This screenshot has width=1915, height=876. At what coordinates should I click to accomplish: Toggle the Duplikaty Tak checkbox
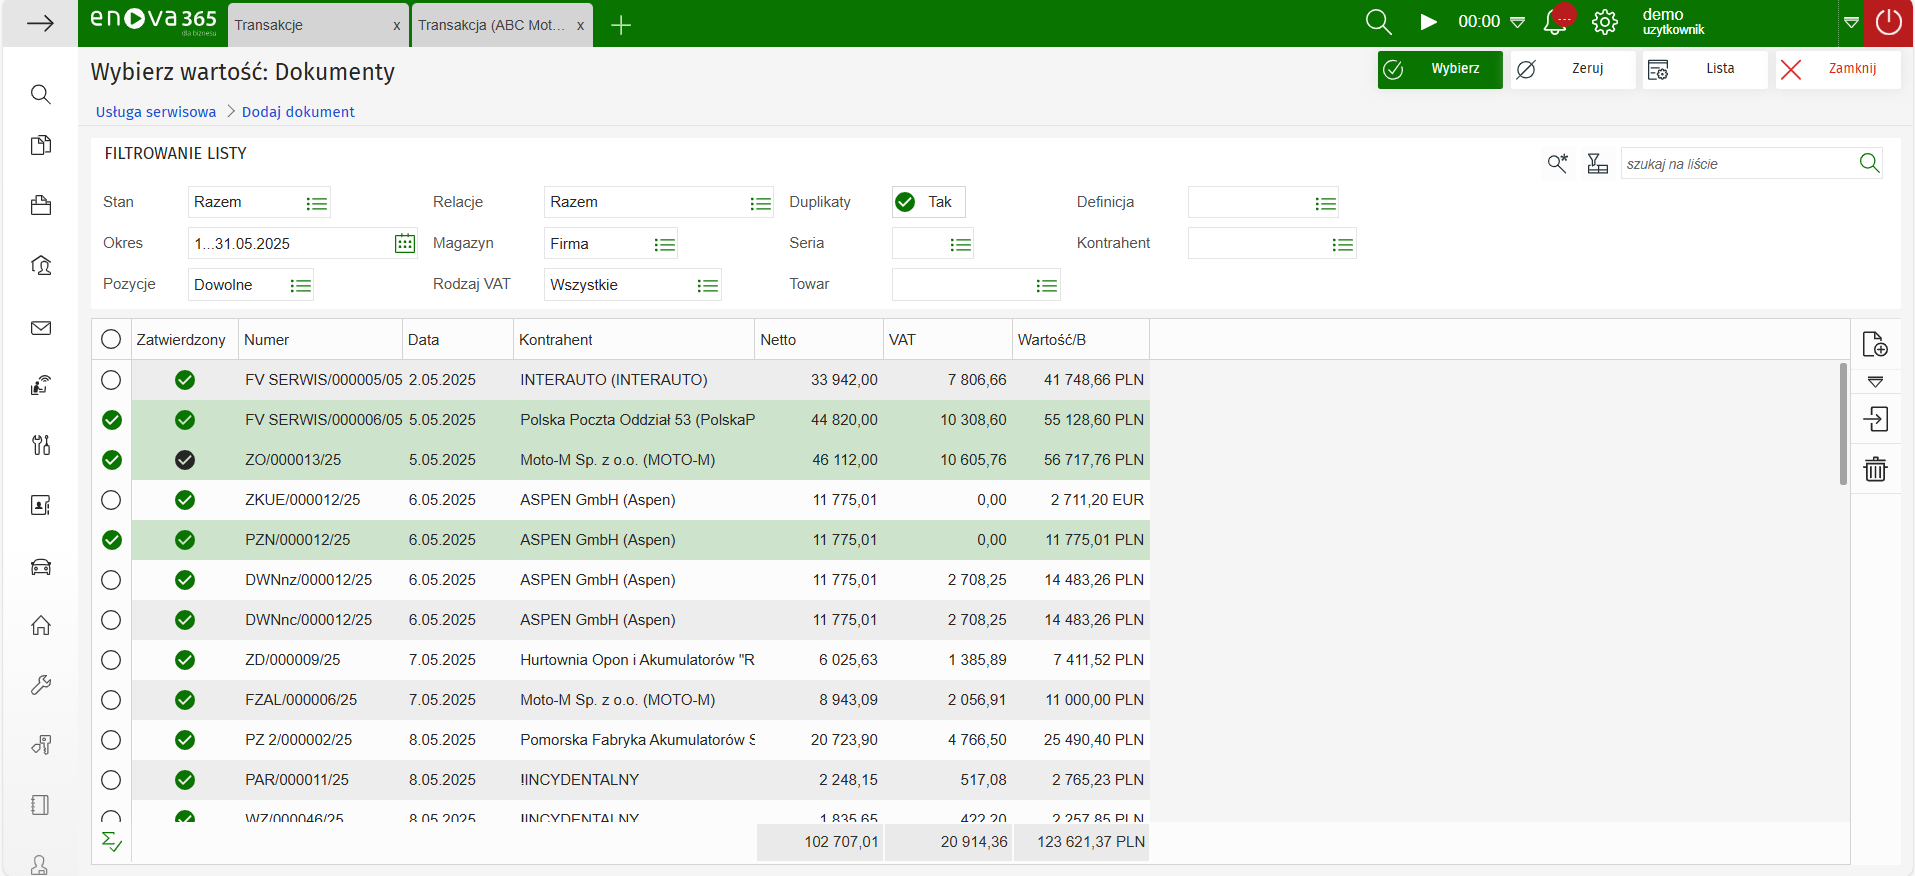(905, 202)
